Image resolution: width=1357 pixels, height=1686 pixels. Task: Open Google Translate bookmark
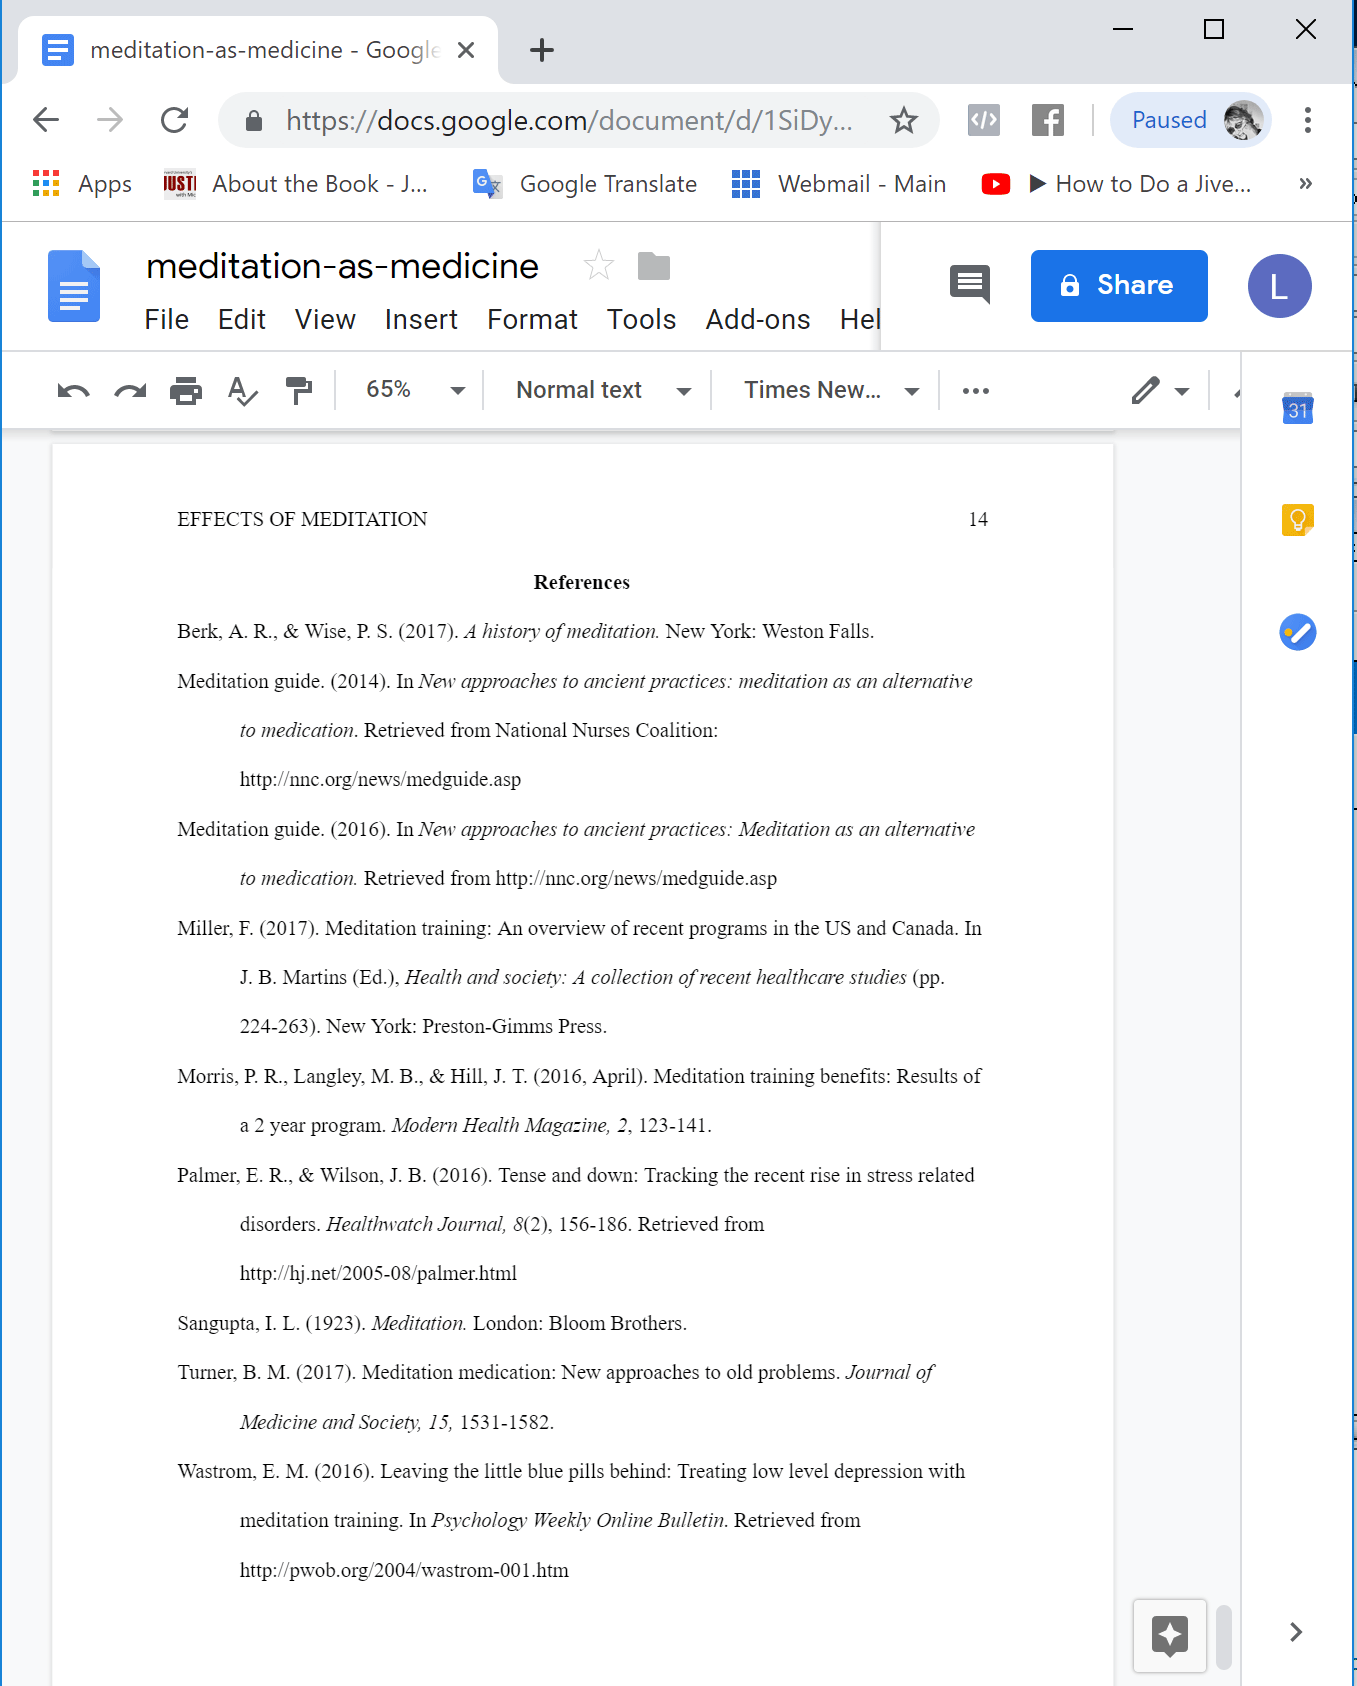[x=586, y=184]
